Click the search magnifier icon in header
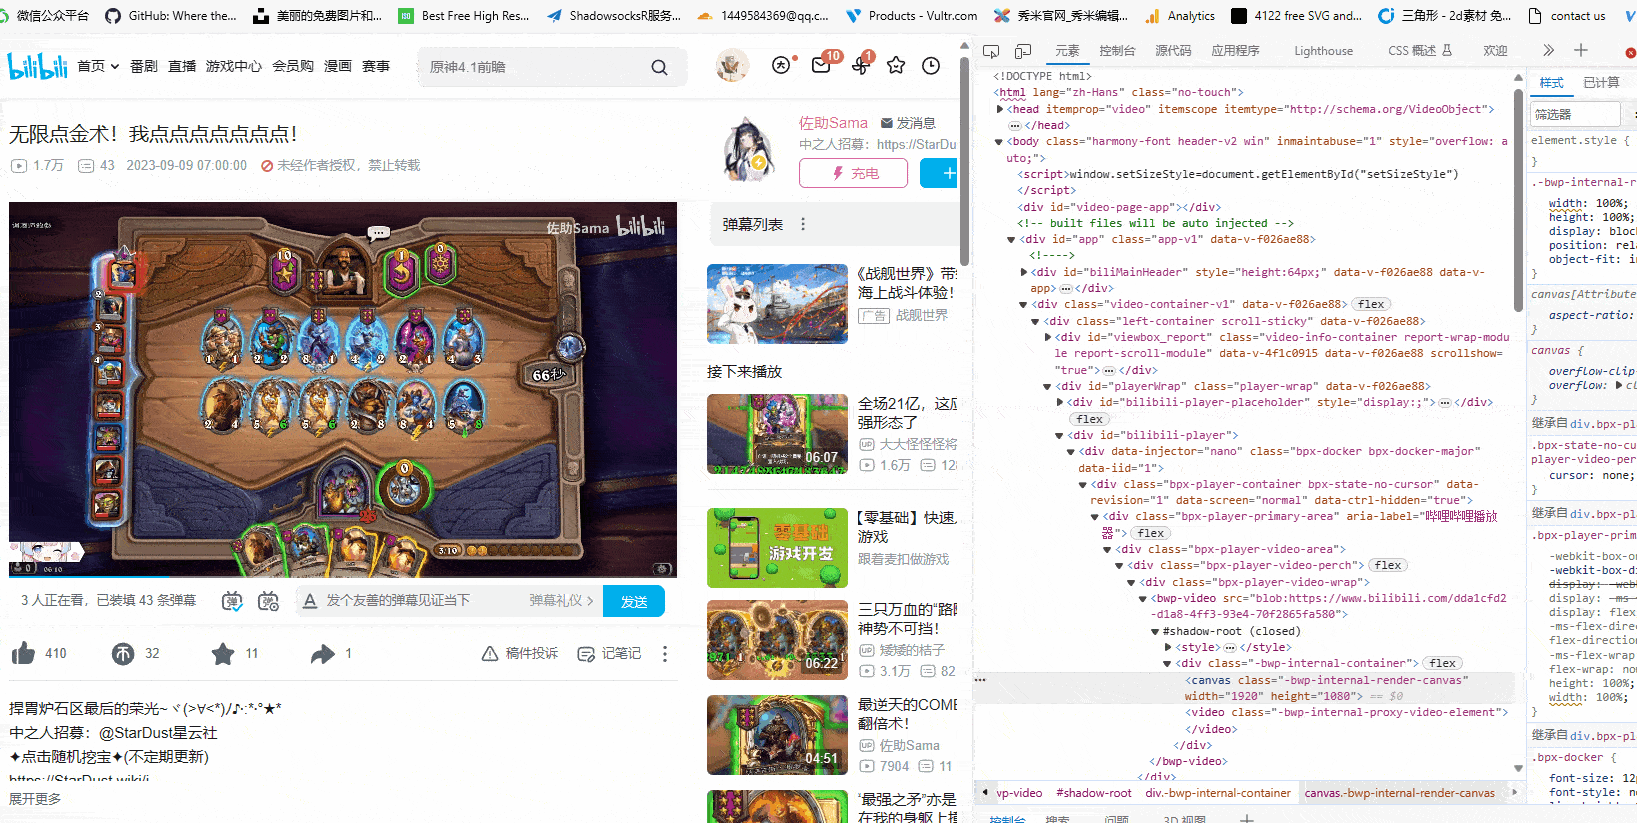This screenshot has width=1637, height=823. coord(659,67)
